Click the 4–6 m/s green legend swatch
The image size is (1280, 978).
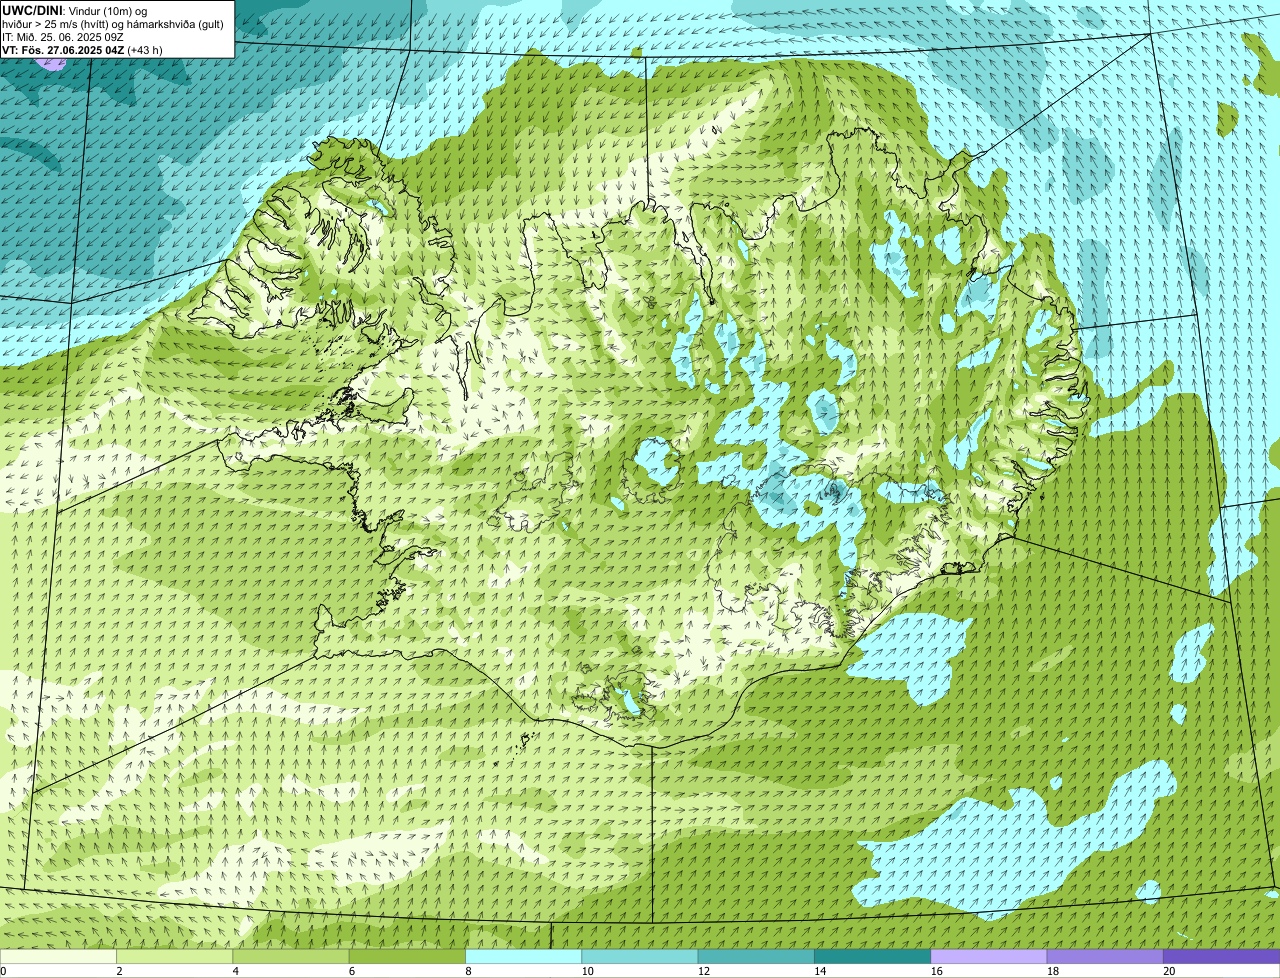point(292,957)
